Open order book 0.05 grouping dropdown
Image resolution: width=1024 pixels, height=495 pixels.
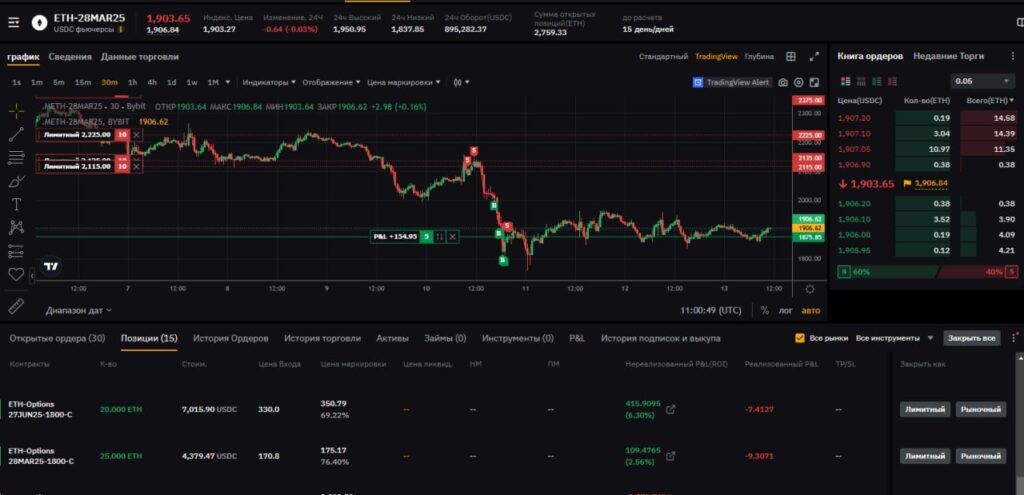point(983,81)
